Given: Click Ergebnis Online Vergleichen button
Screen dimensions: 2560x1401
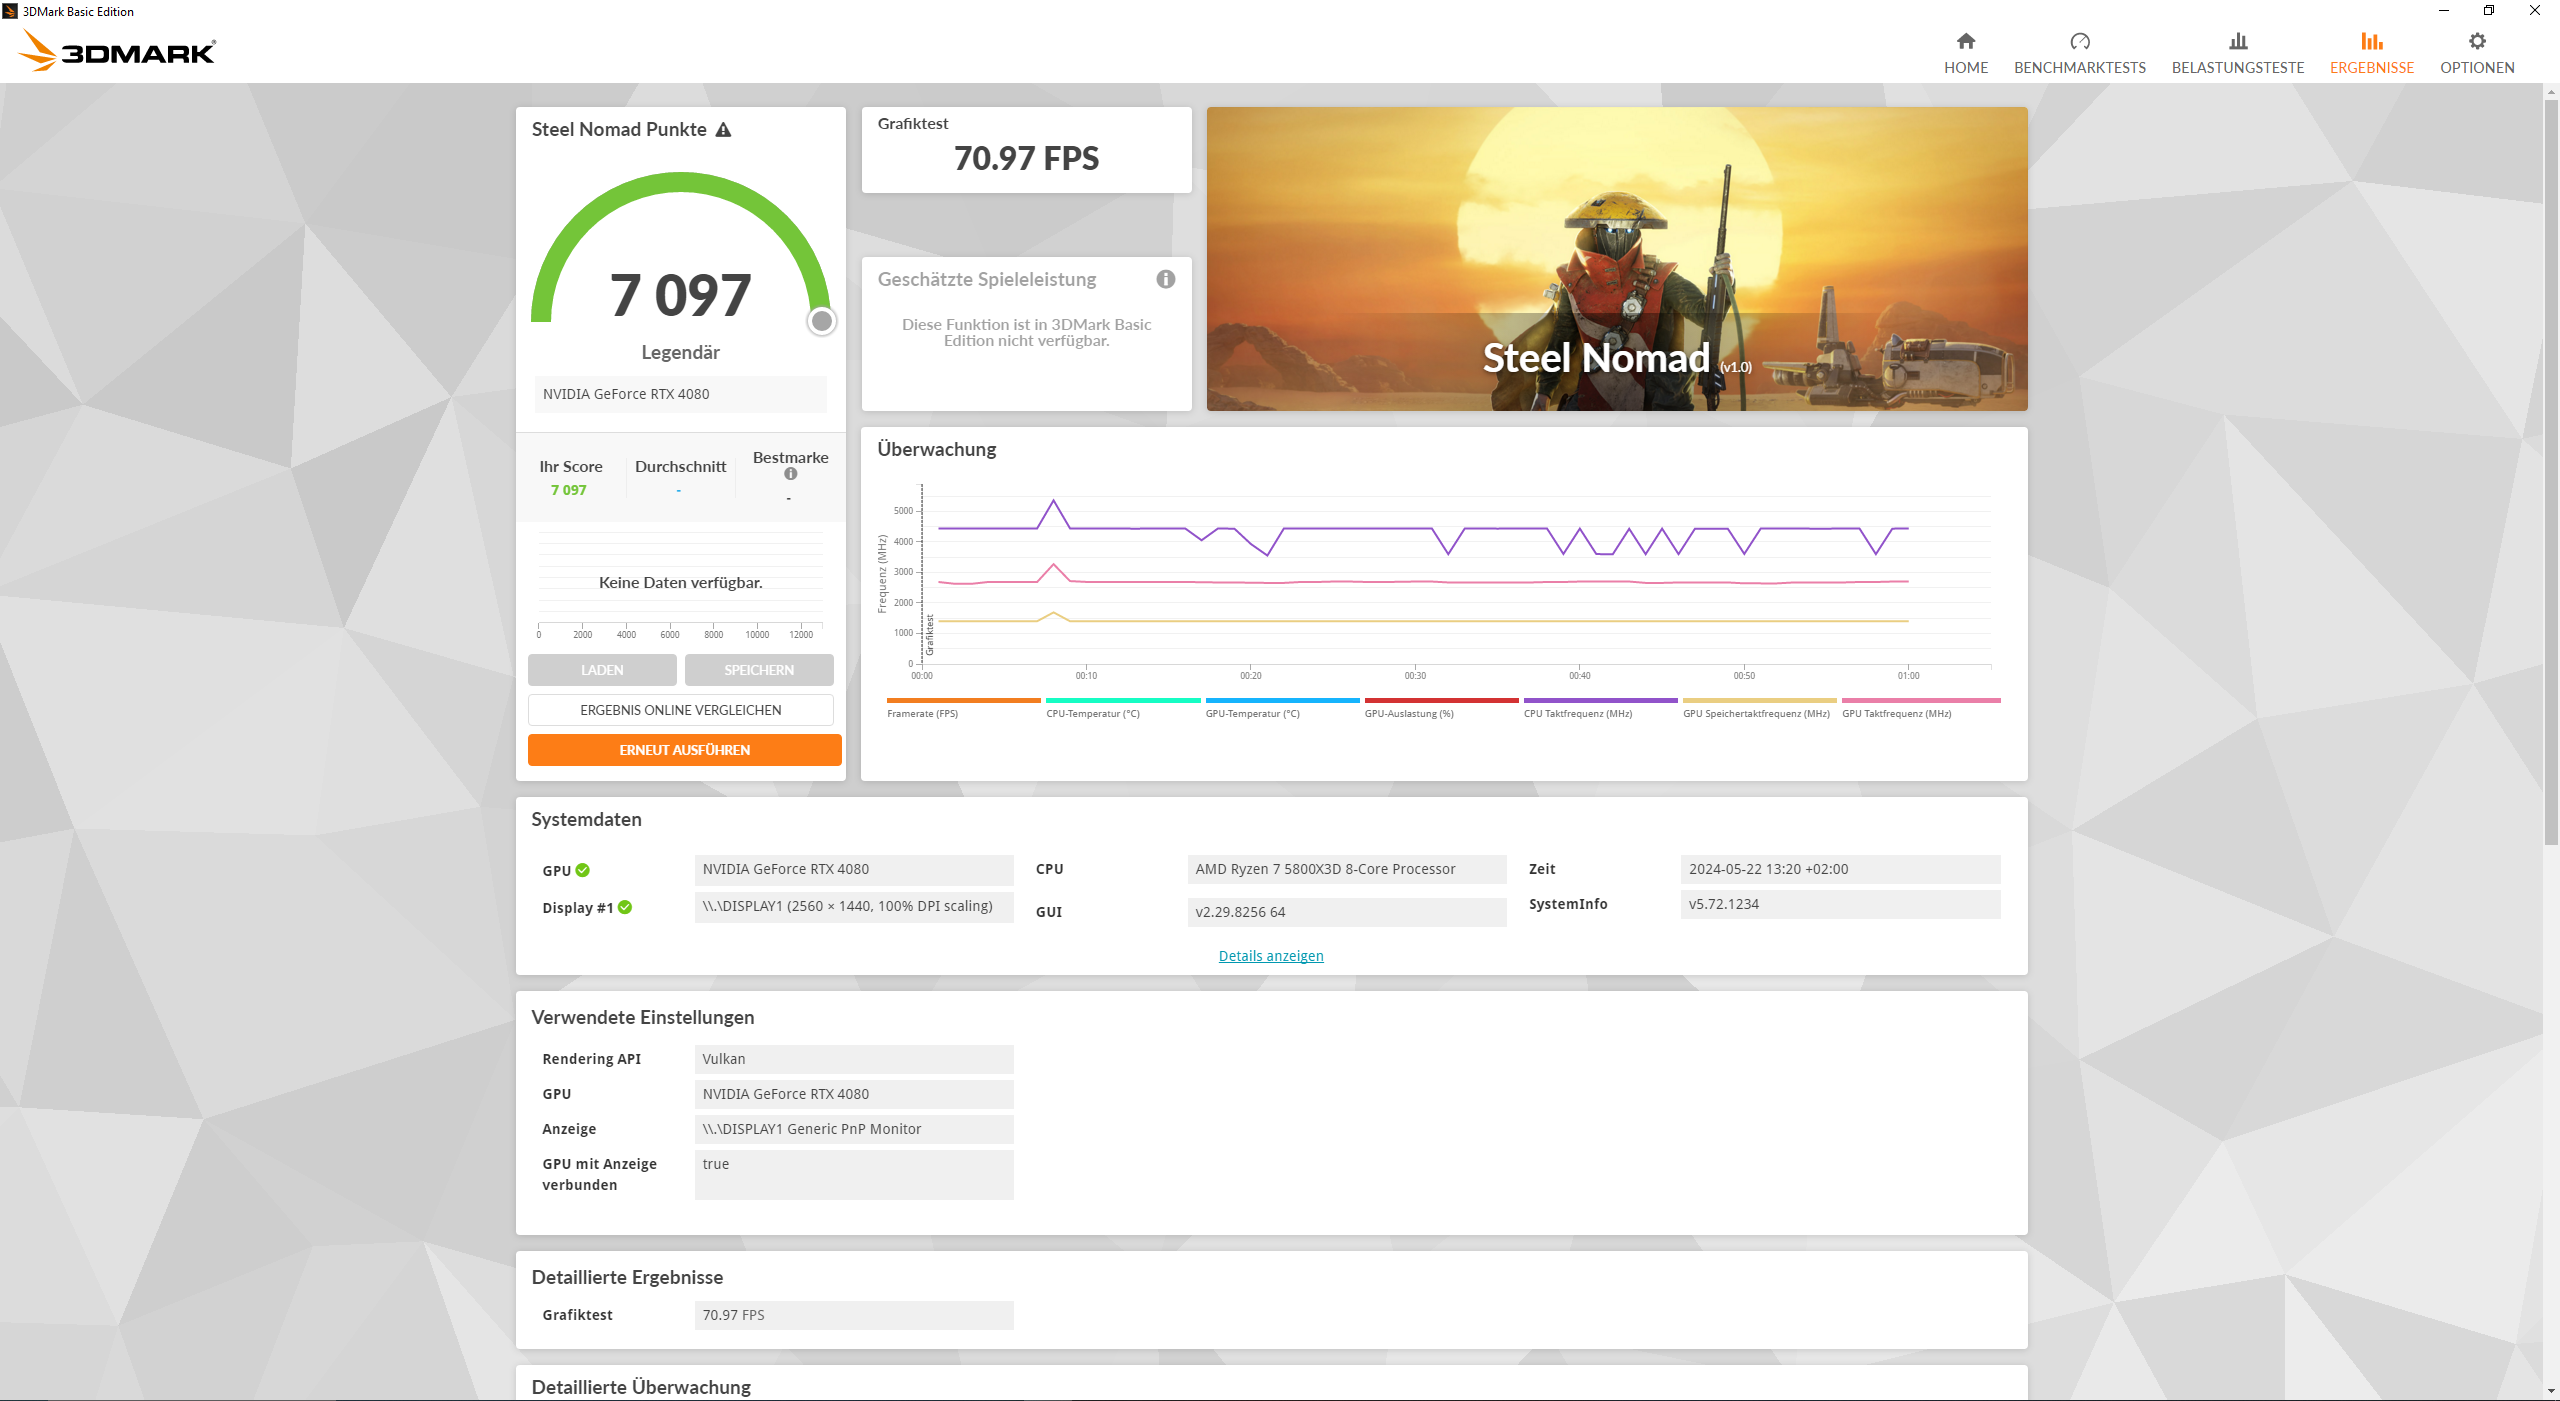Looking at the screenshot, I should point(680,710).
